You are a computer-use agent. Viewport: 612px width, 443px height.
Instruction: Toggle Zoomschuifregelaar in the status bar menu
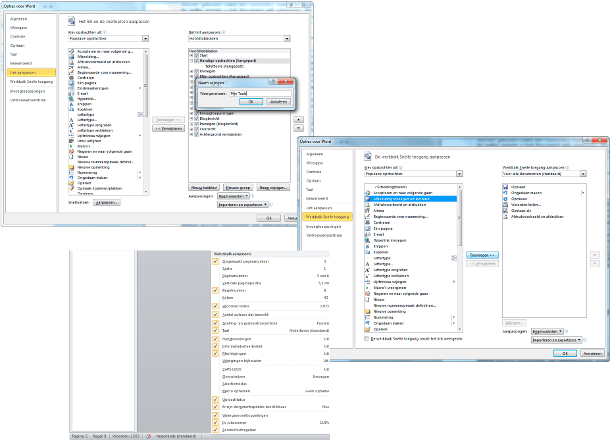tap(215, 430)
